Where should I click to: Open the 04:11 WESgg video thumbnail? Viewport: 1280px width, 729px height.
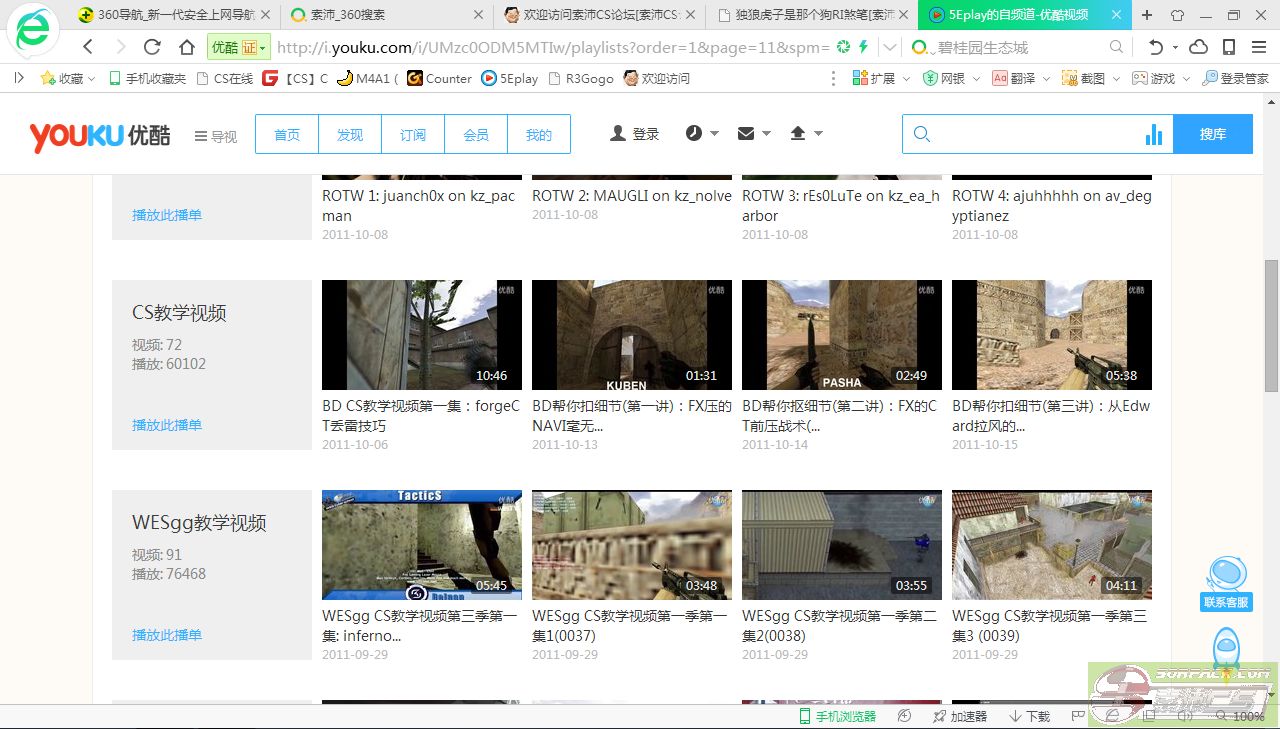tap(1052, 545)
